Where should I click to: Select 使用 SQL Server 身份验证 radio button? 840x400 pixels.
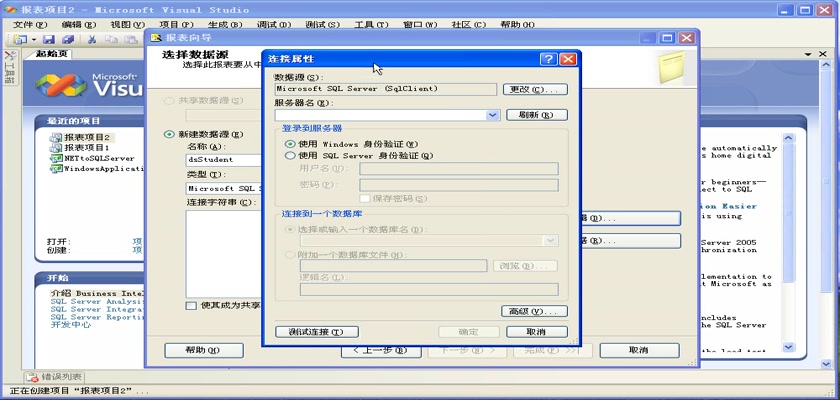tap(290, 156)
